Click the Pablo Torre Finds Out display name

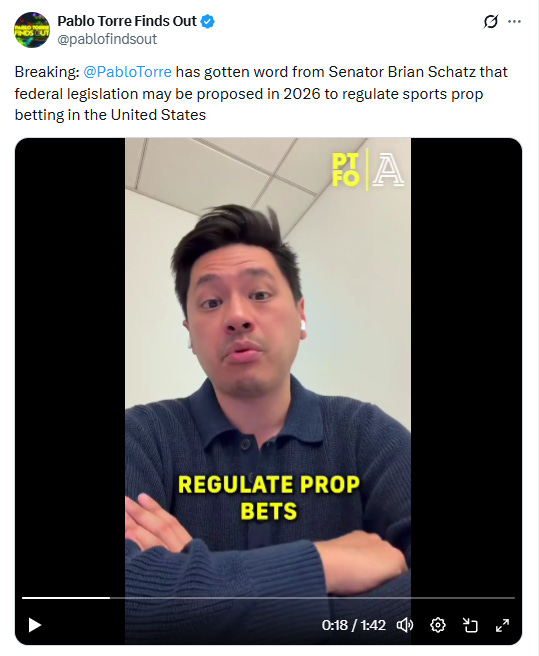coord(127,21)
